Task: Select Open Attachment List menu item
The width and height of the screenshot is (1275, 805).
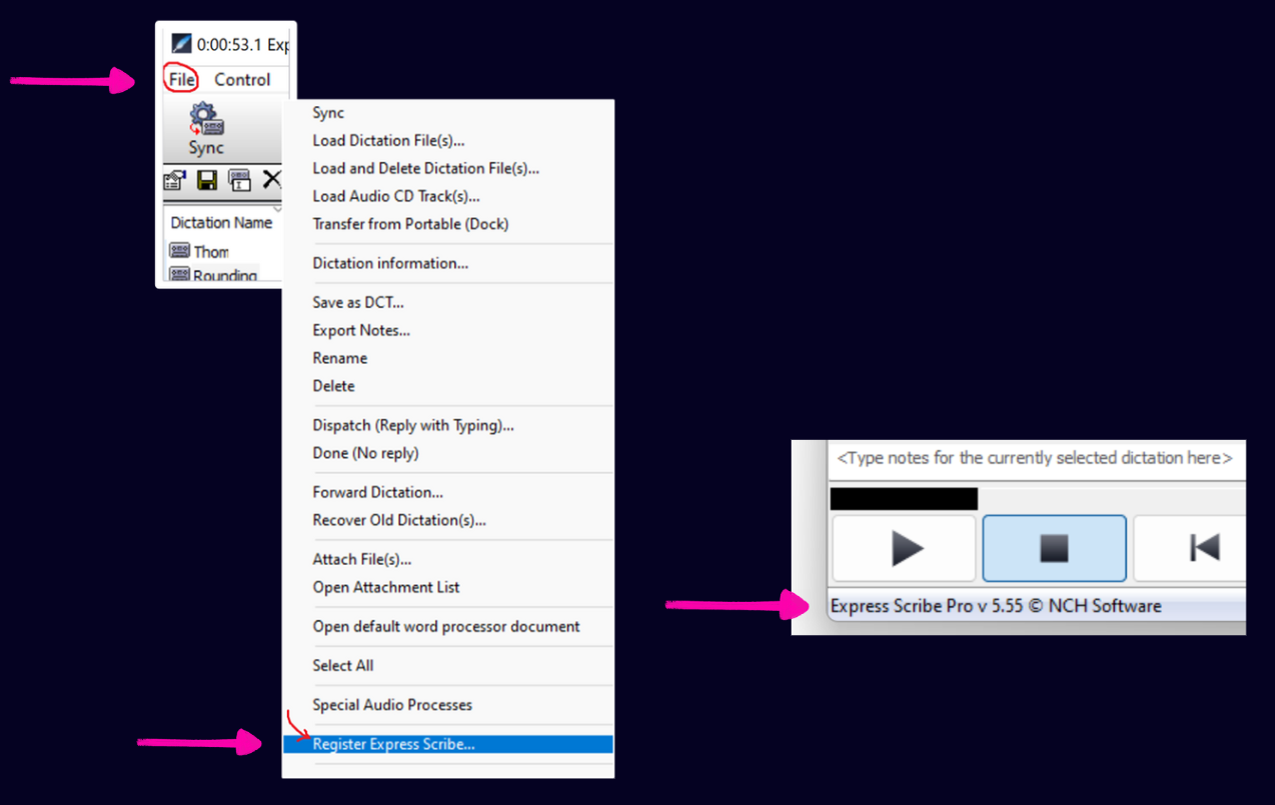Action: [386, 588]
